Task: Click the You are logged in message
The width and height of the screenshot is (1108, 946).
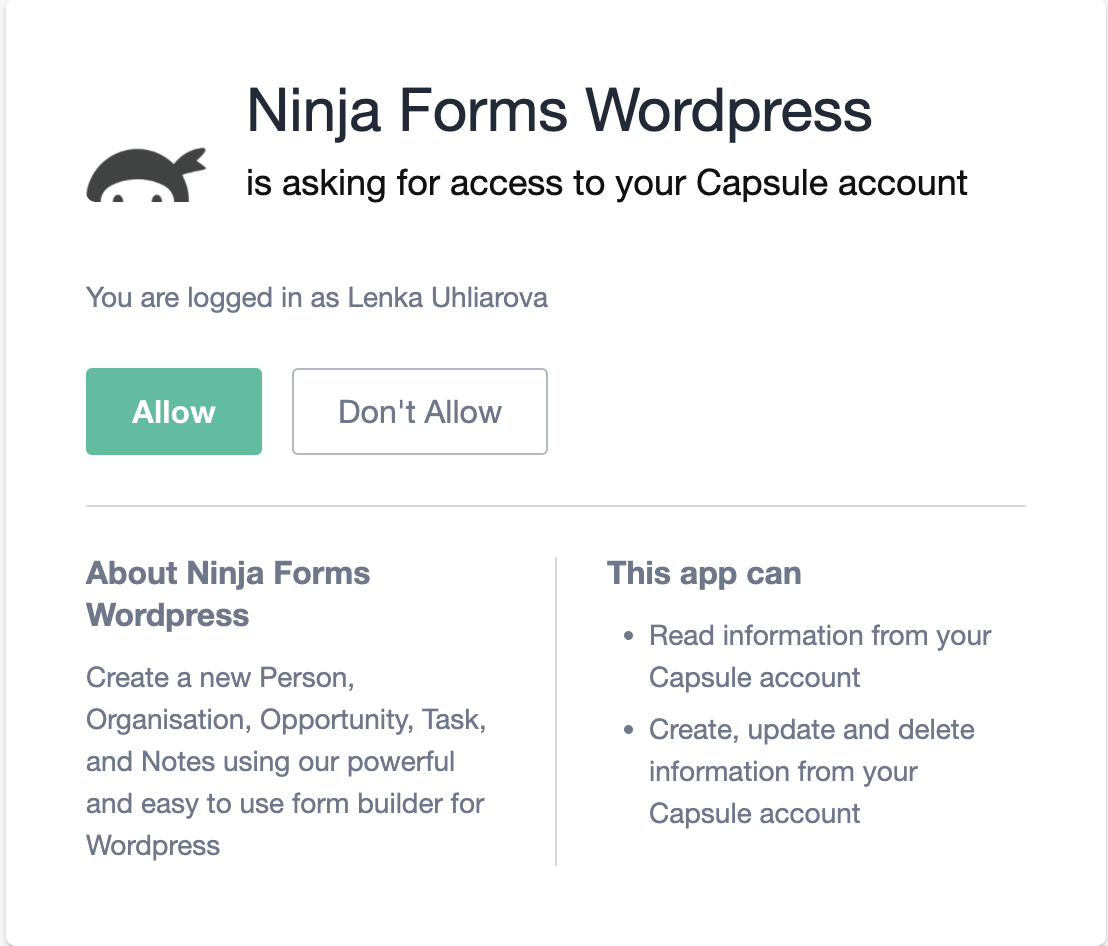Action: [317, 297]
